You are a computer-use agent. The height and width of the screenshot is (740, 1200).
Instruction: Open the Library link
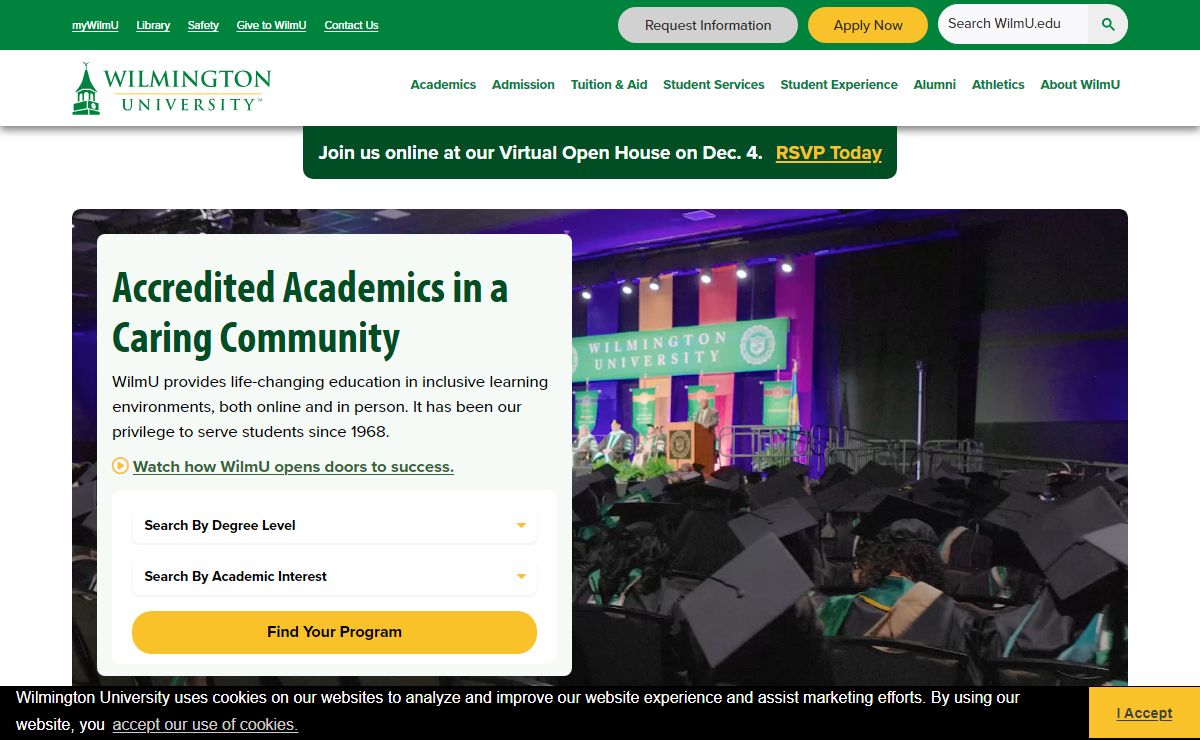click(x=153, y=25)
